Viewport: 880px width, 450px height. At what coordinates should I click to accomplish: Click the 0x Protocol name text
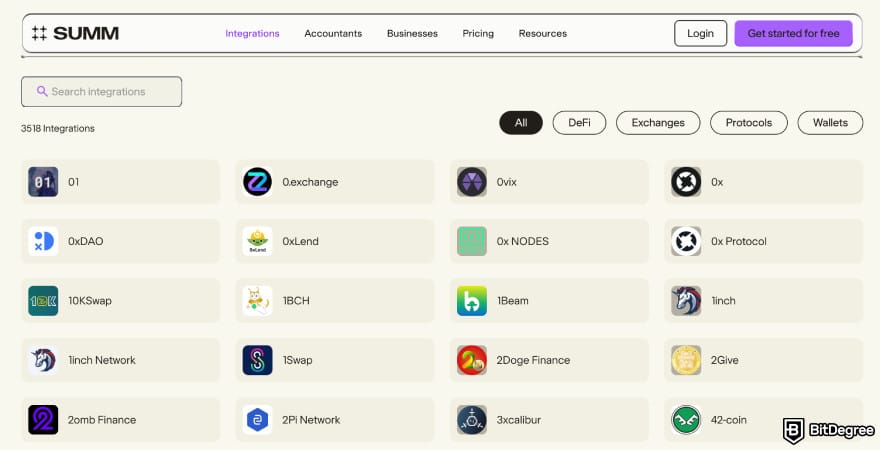tap(739, 242)
